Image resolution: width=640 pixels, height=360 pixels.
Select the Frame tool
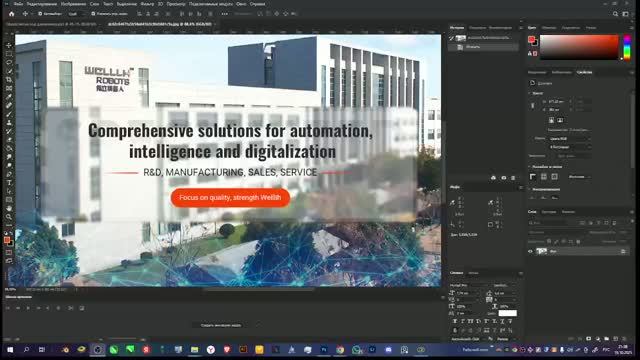click(x=9, y=88)
